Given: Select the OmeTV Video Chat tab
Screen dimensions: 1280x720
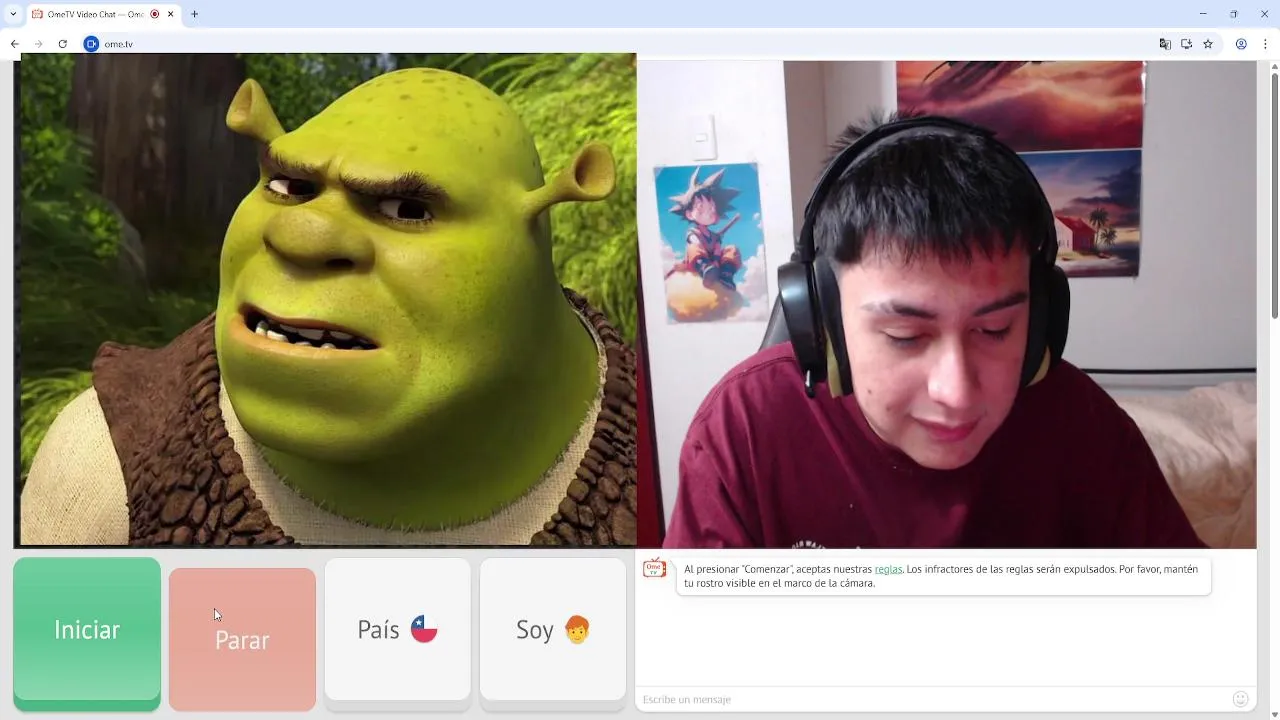Looking at the screenshot, I should [x=102, y=14].
